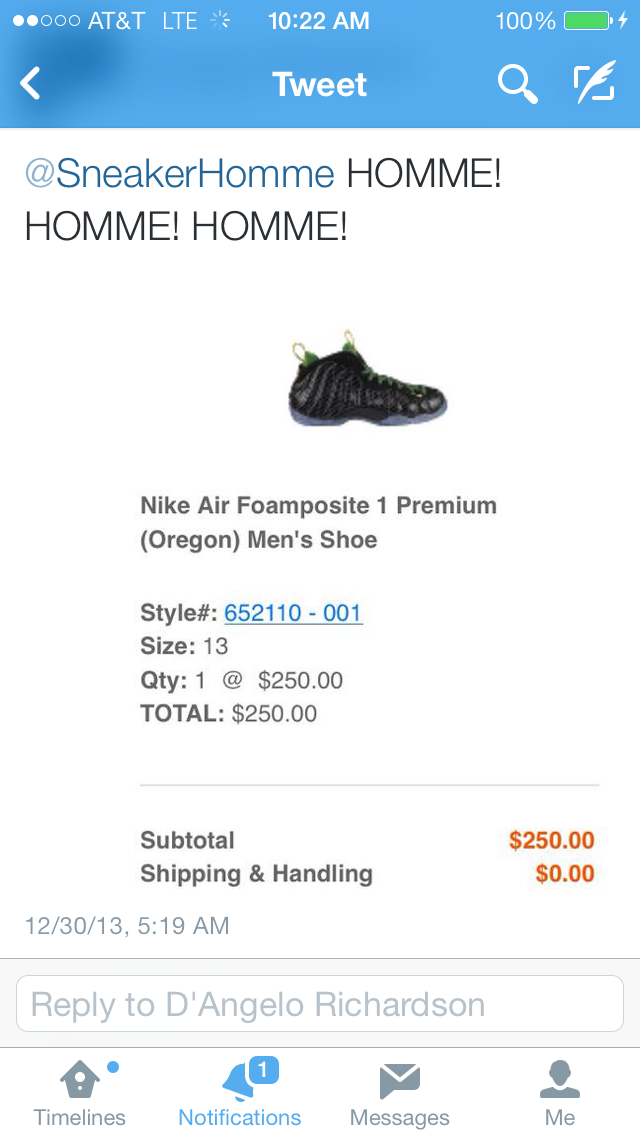Open search with magnifying glass icon
The height and width of the screenshot is (1136, 640).
point(518,83)
